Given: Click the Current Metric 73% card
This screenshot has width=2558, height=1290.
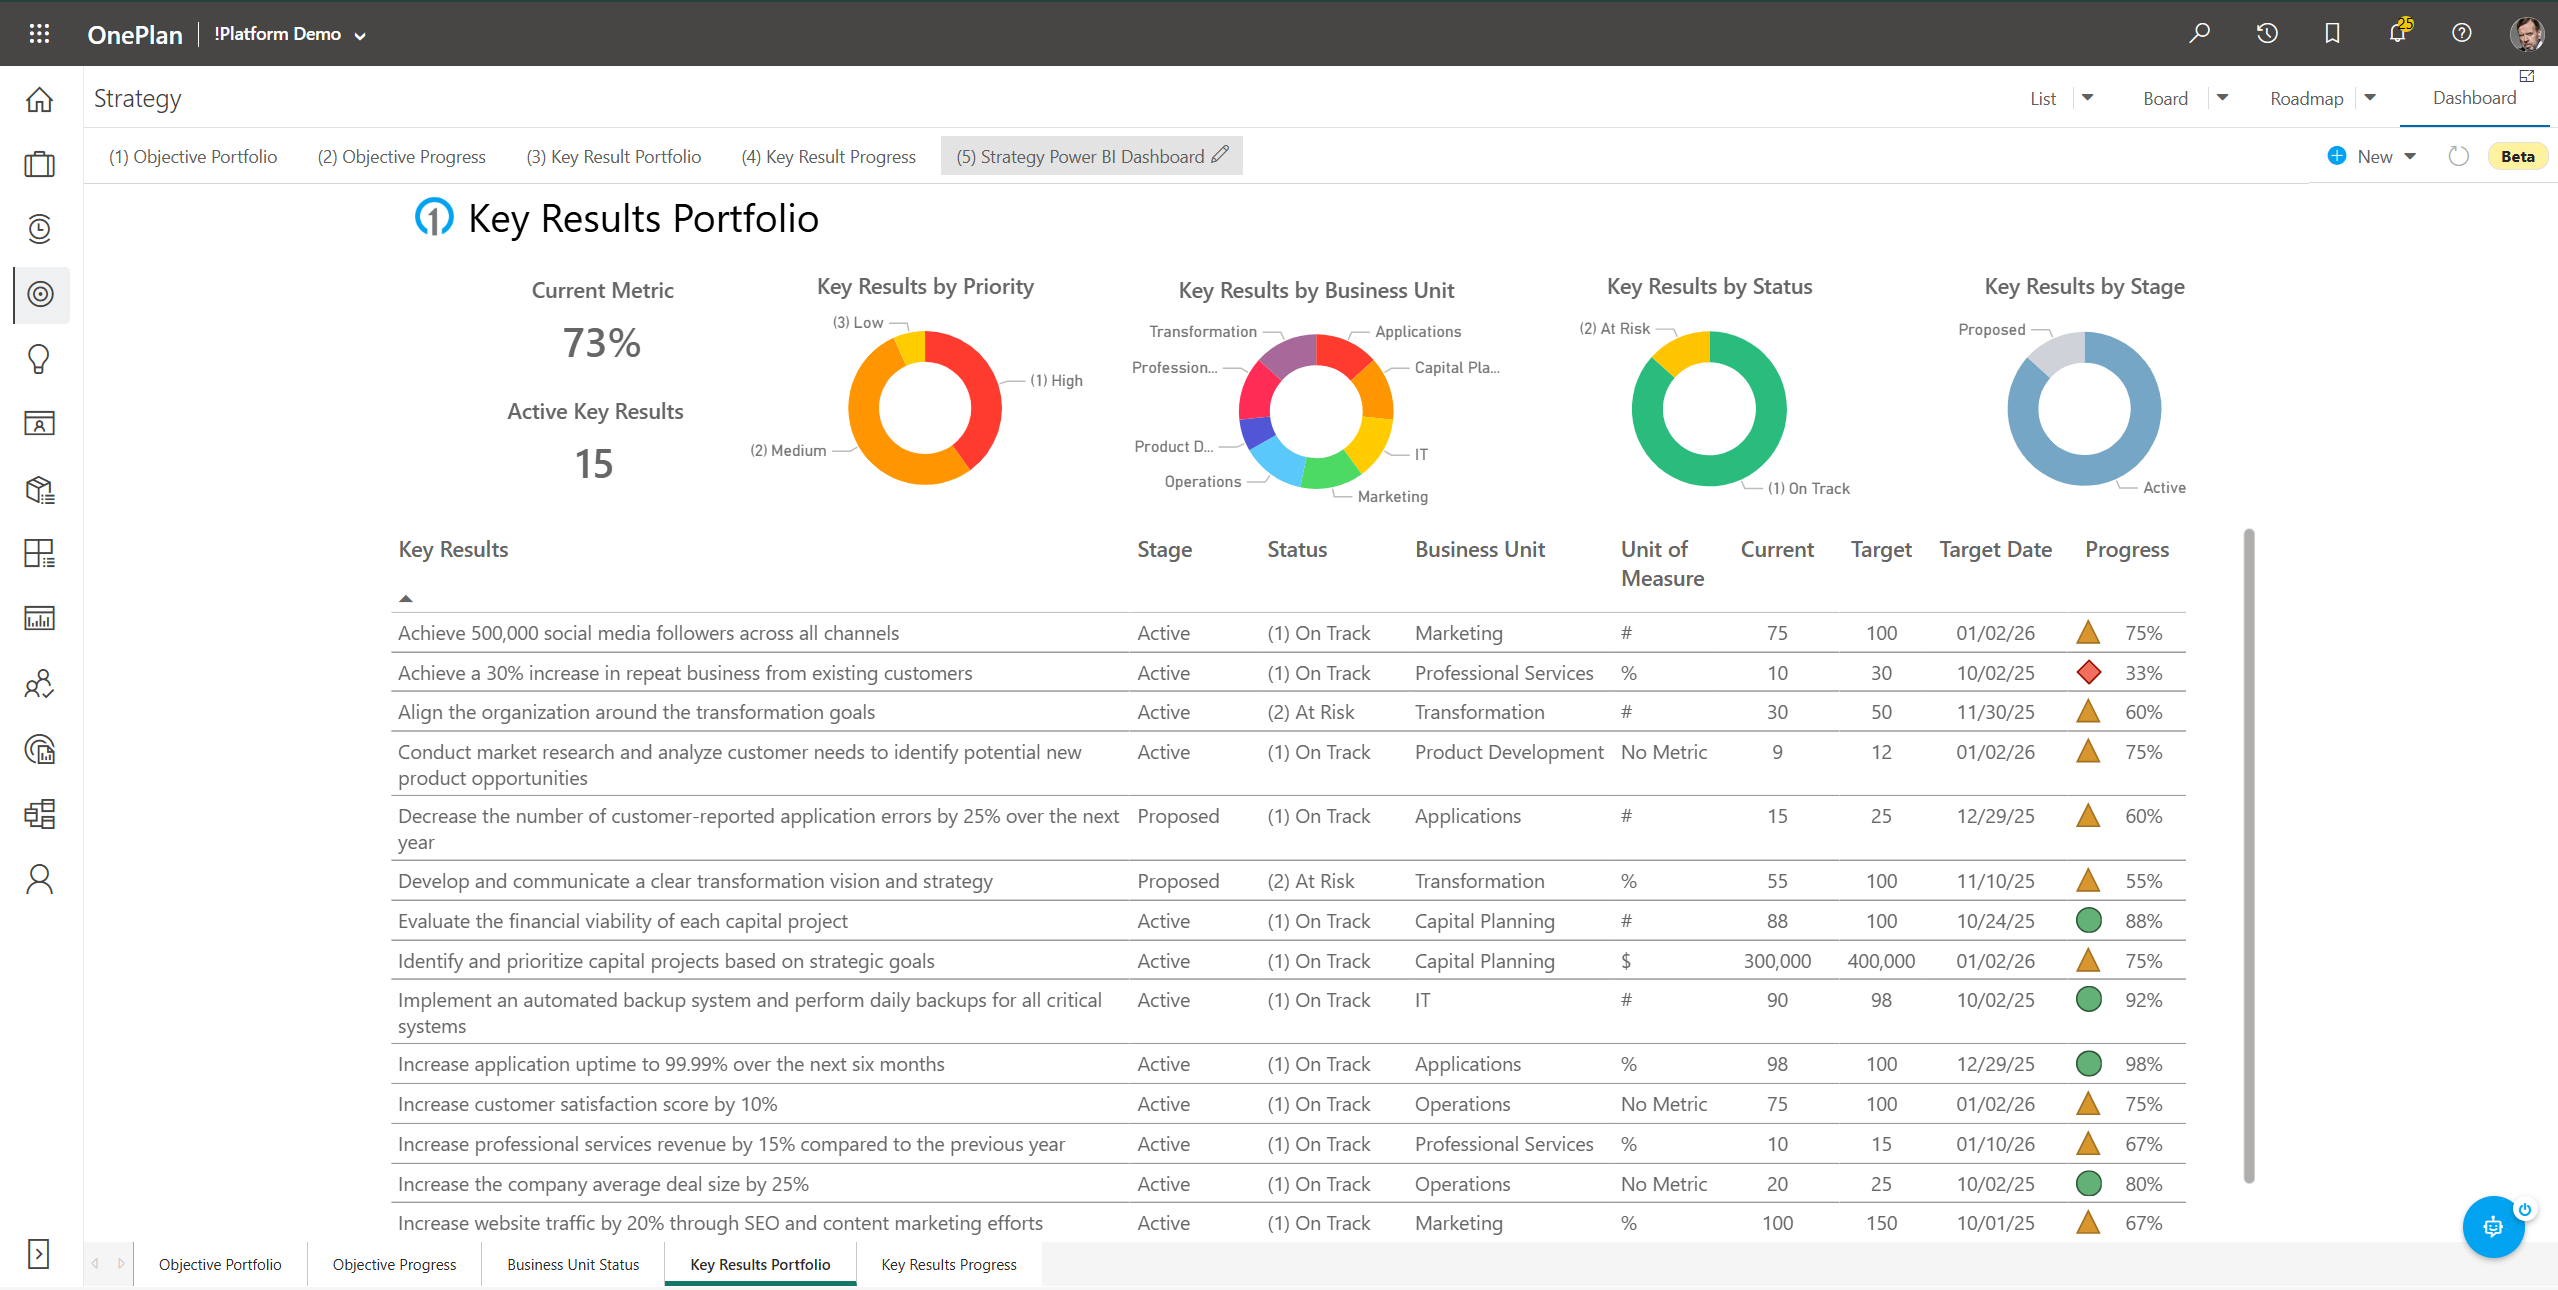Looking at the screenshot, I should [602, 325].
